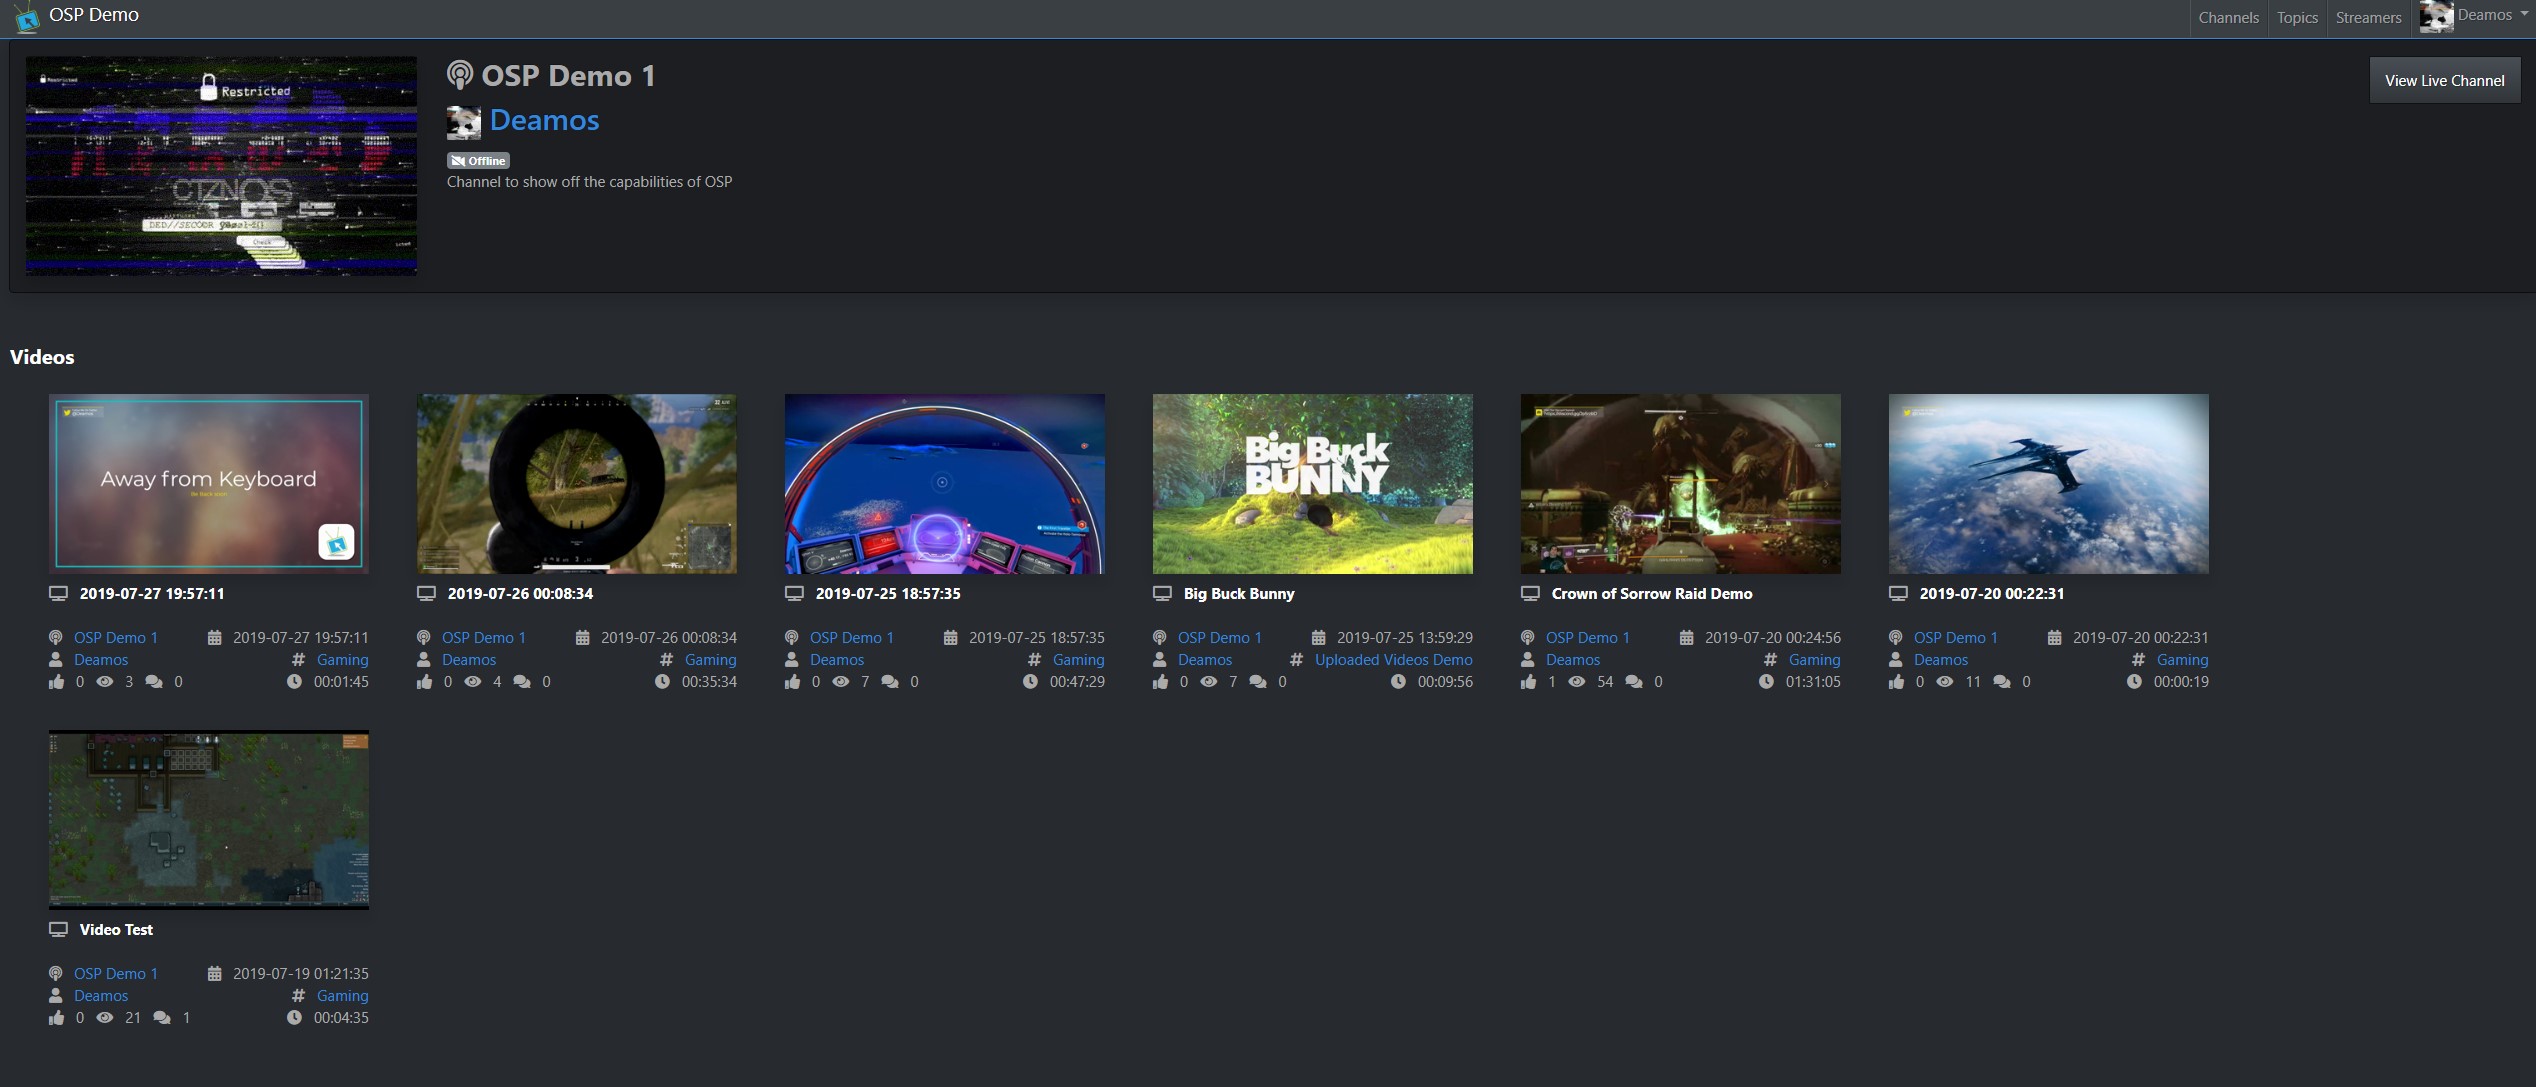Click Deamos avatar image in channel header
Image resolution: width=2536 pixels, height=1087 pixels.
click(x=464, y=122)
